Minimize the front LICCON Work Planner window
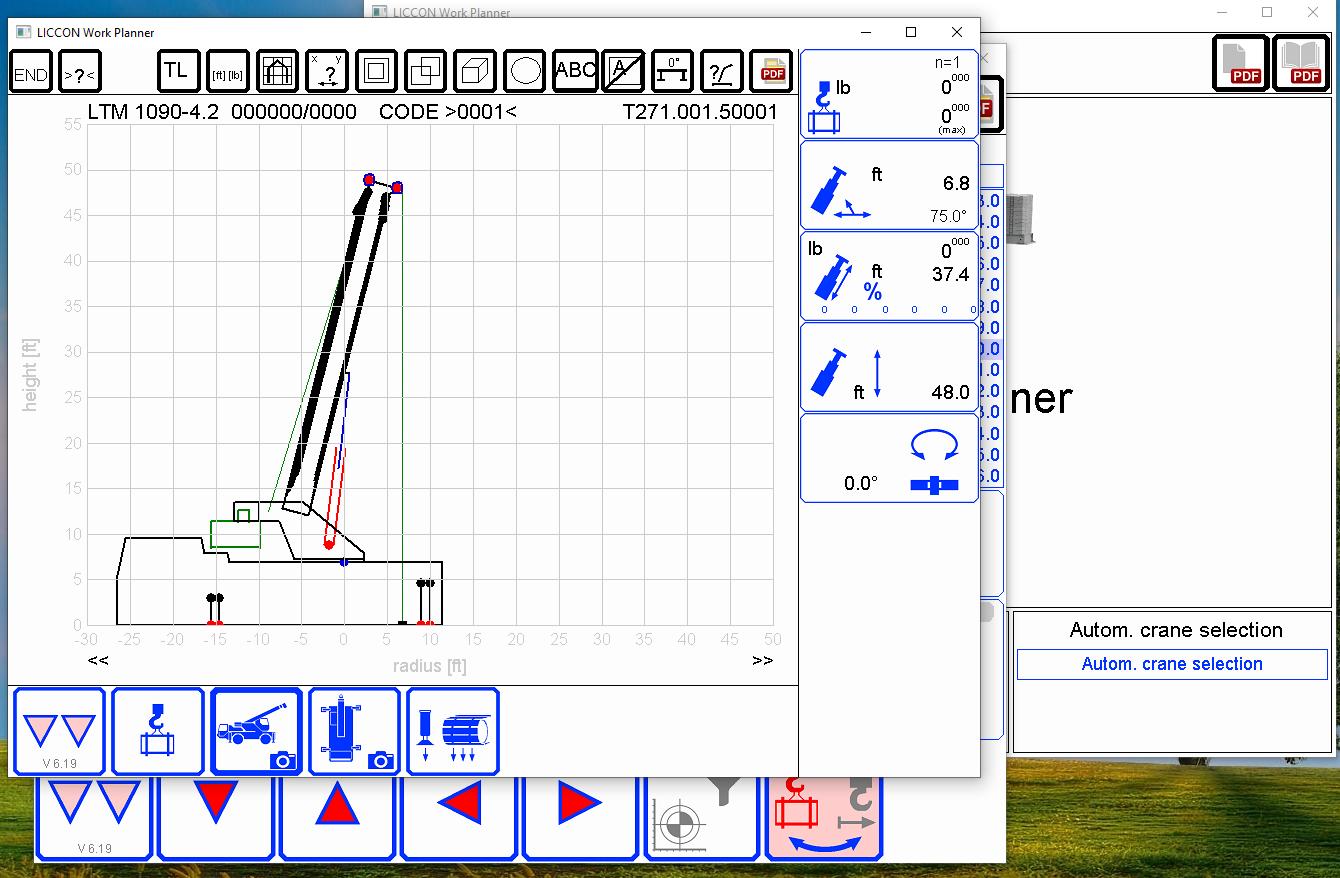 [866, 32]
